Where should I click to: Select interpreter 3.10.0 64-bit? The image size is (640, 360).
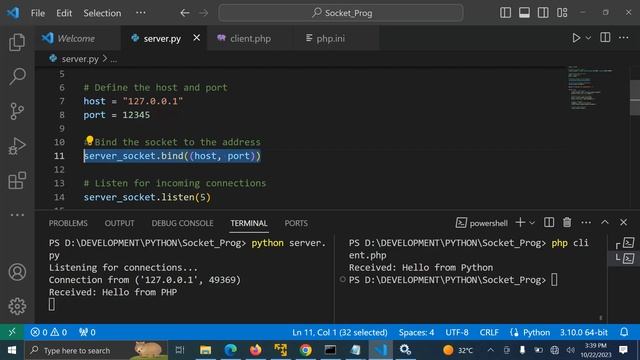[x=584, y=332]
